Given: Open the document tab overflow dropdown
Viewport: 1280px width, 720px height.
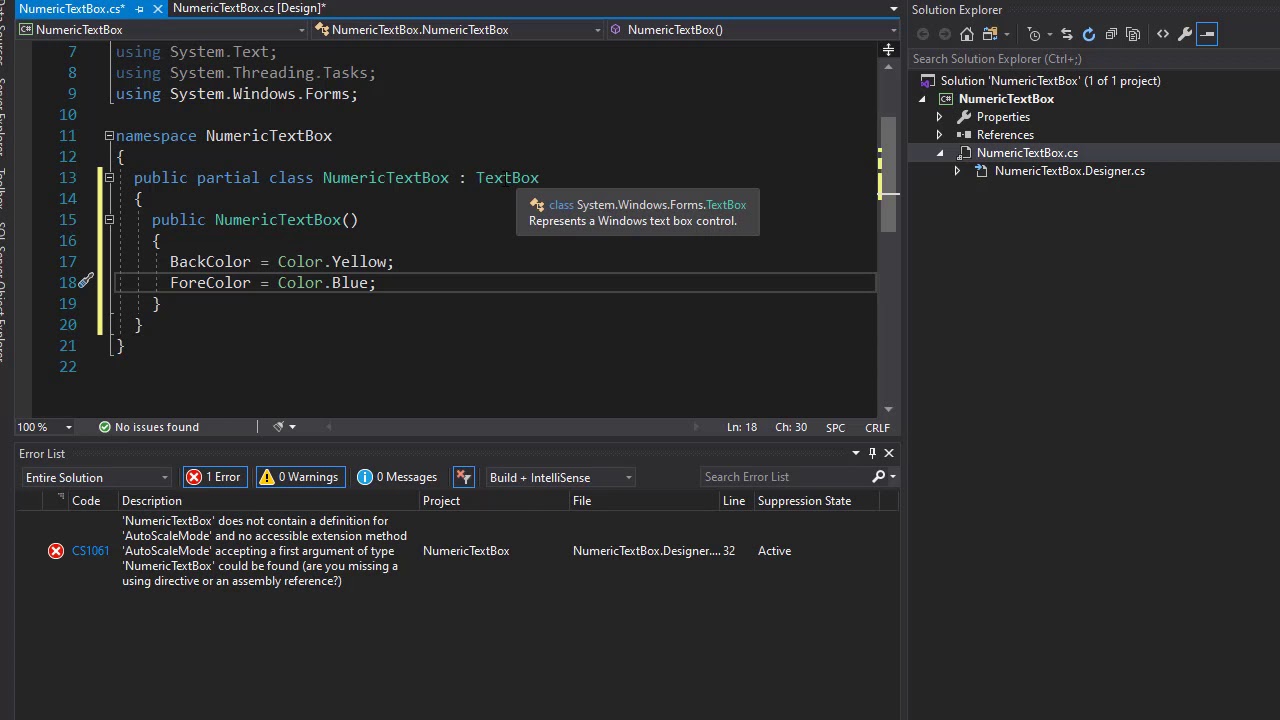Looking at the screenshot, I should click(x=894, y=9).
